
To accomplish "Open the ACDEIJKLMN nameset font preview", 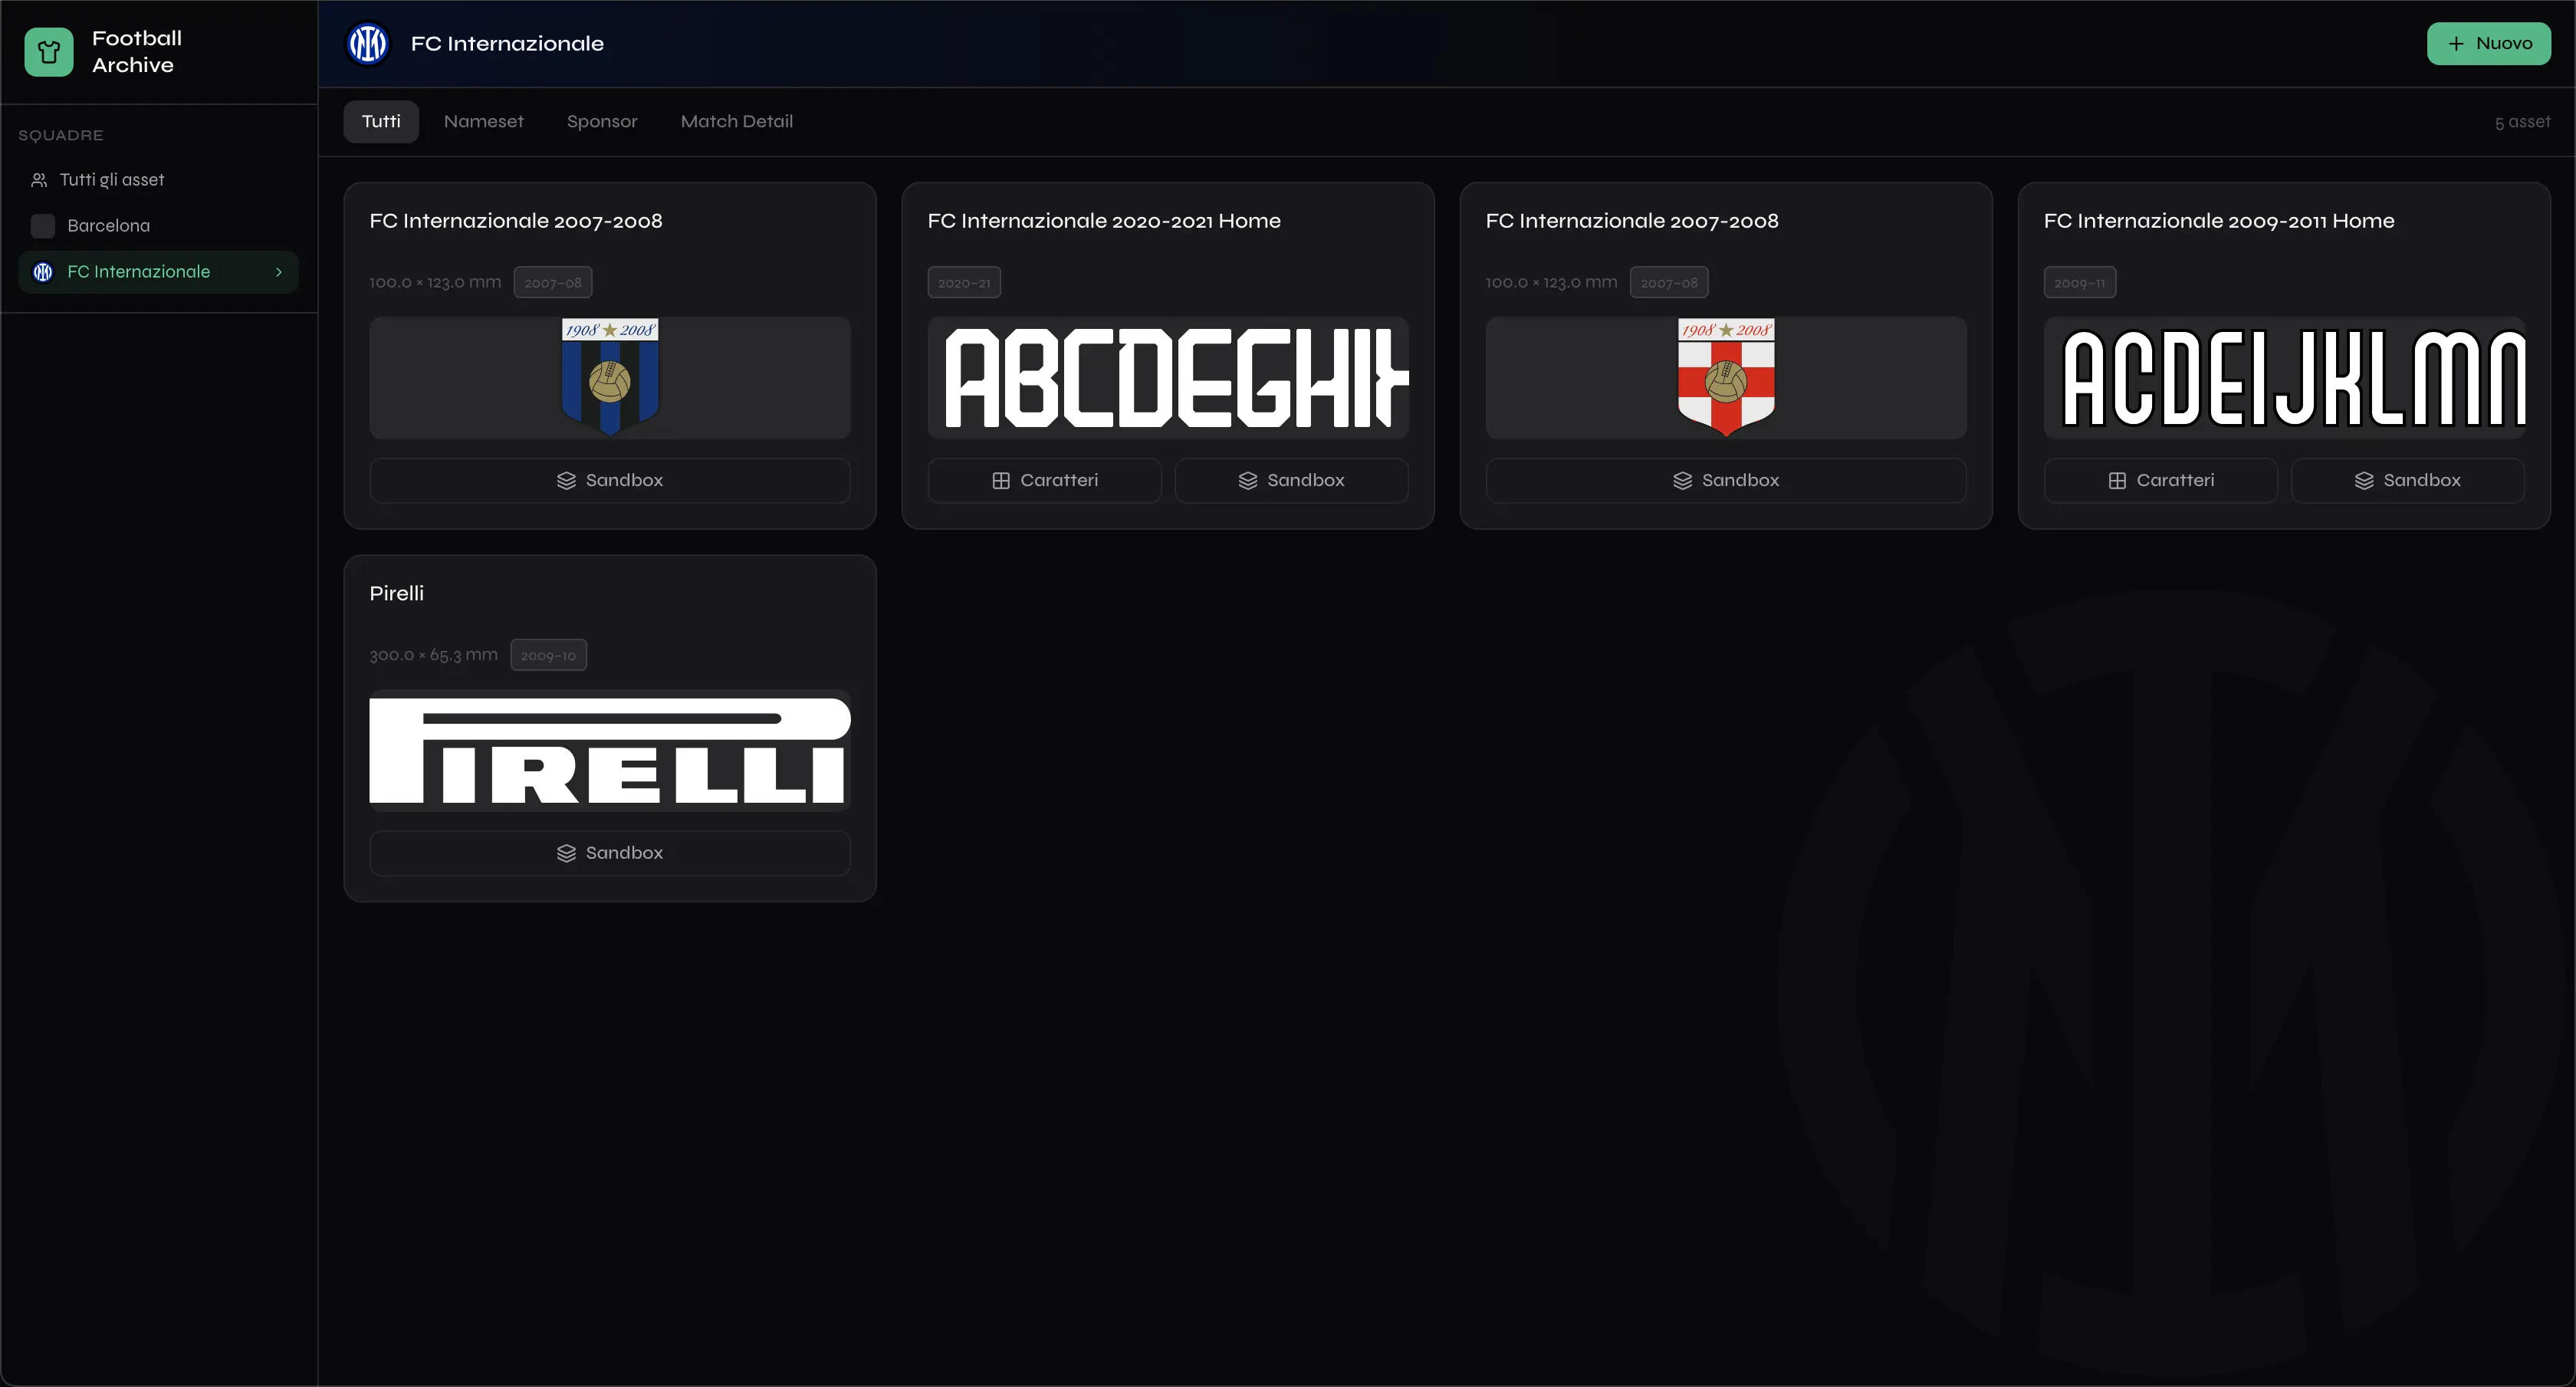I will coord(2284,378).
